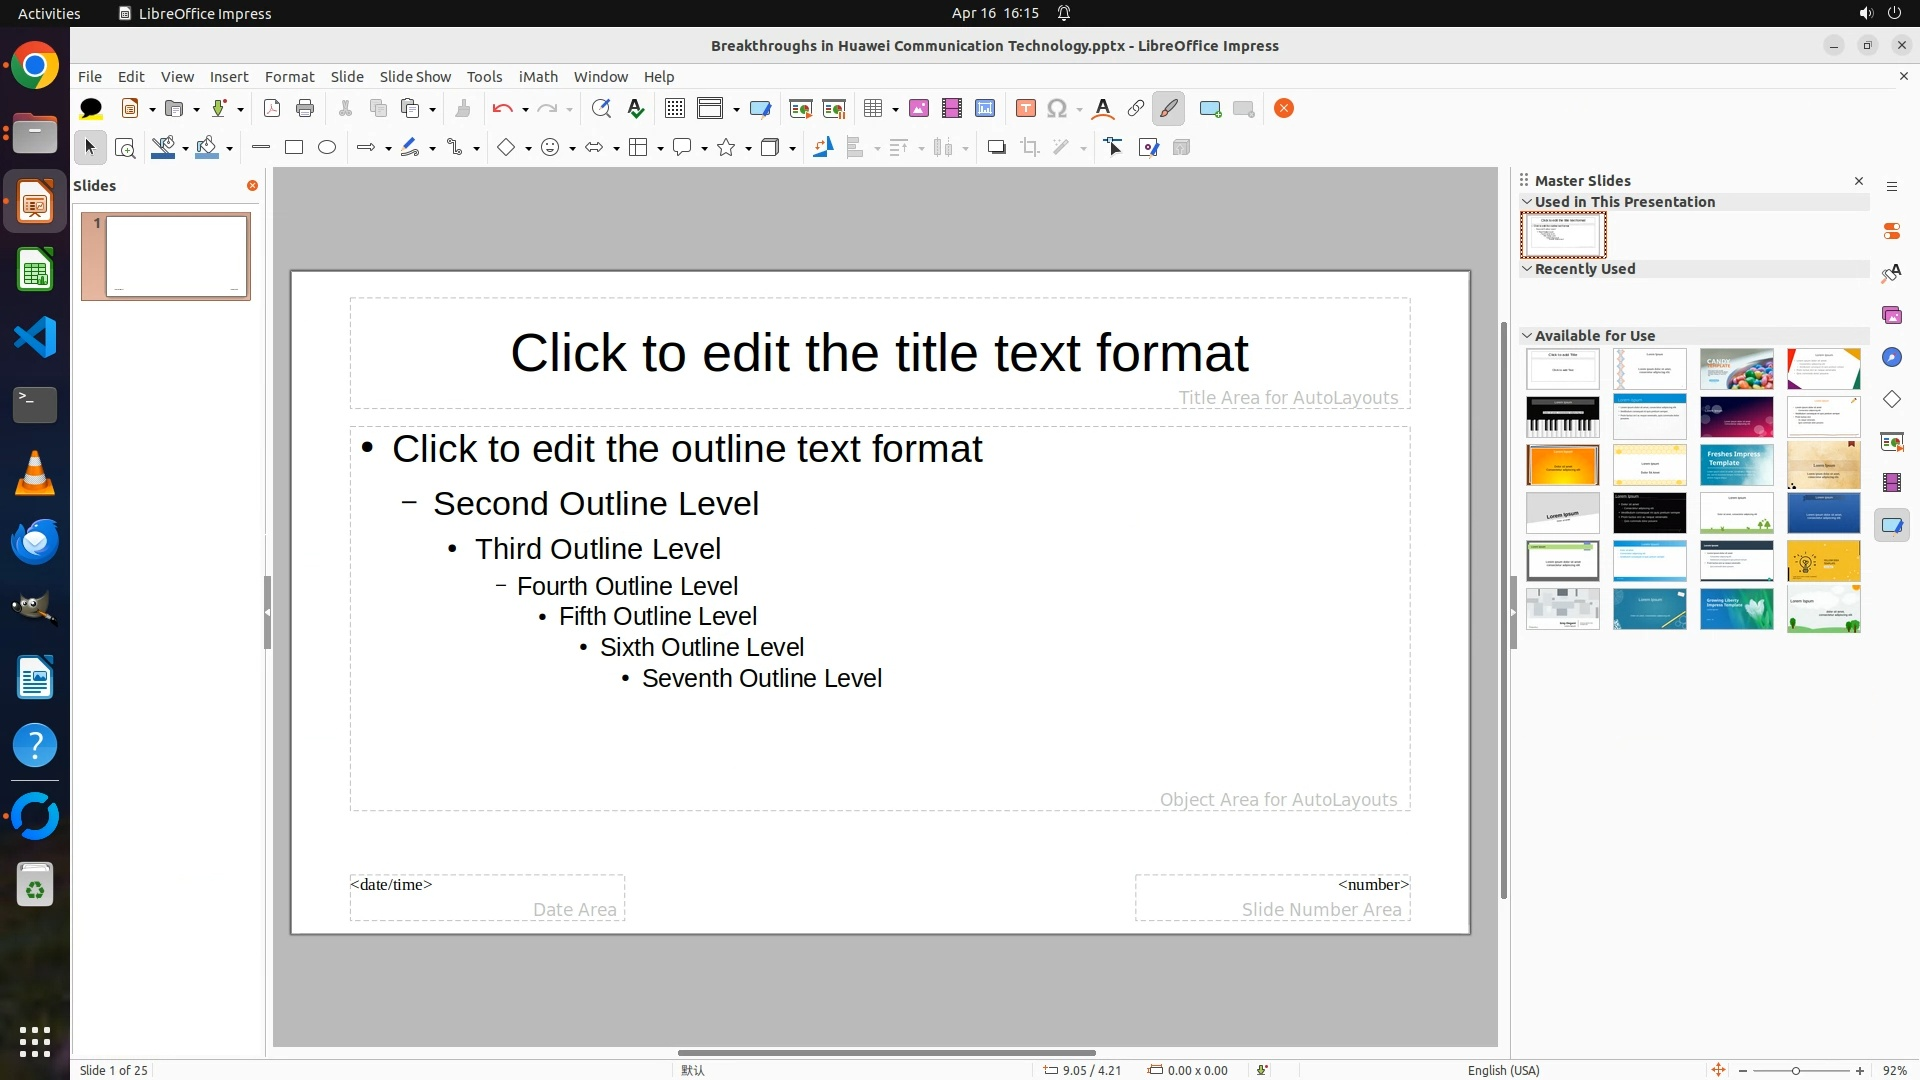Click the red Close Master View icon
Image resolution: width=1920 pixels, height=1080 pixels.
1284,108
